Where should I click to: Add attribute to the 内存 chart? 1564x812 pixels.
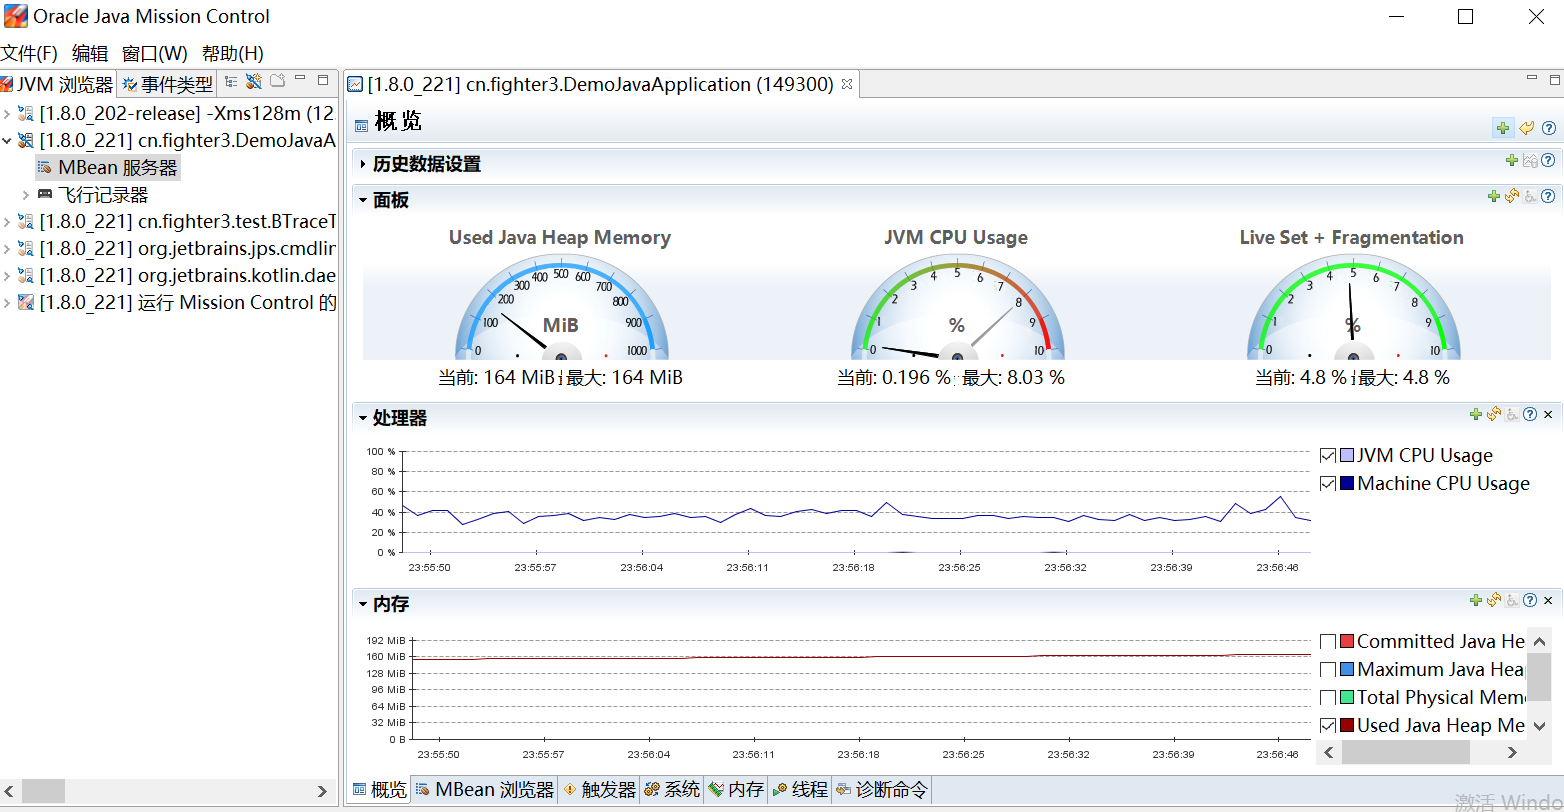pyautogui.click(x=1476, y=600)
